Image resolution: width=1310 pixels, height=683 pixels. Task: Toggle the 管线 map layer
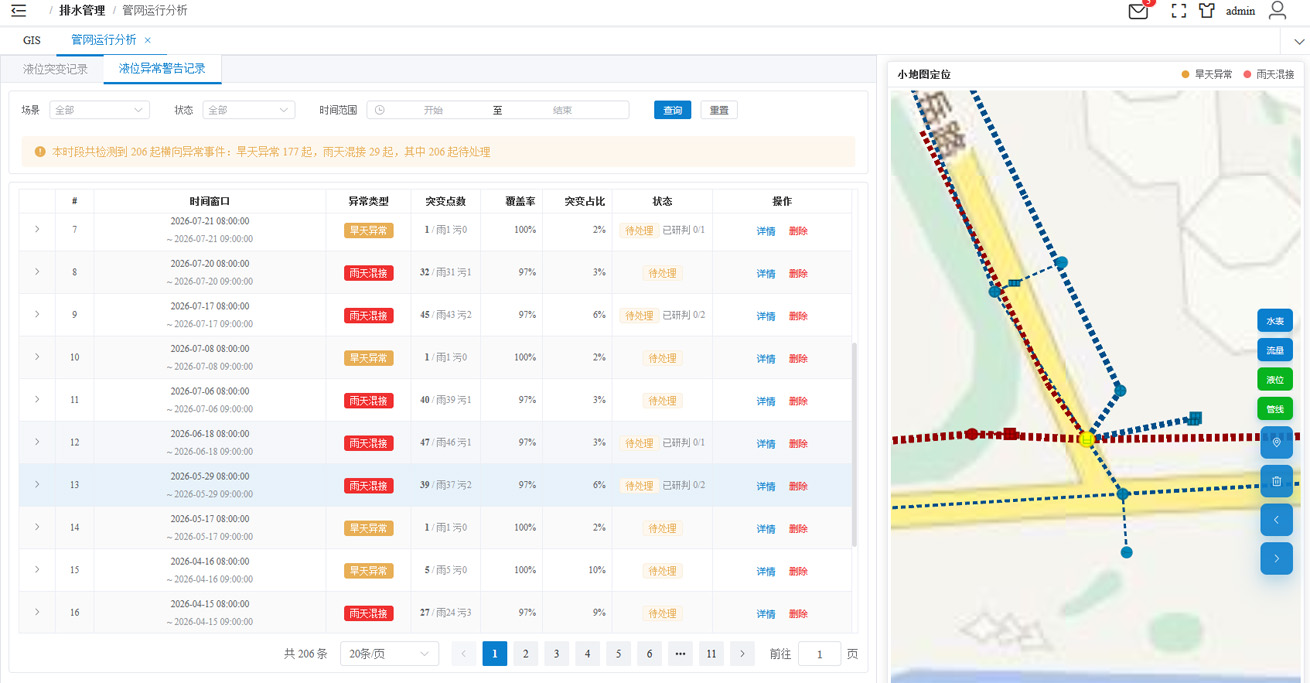(x=1275, y=408)
